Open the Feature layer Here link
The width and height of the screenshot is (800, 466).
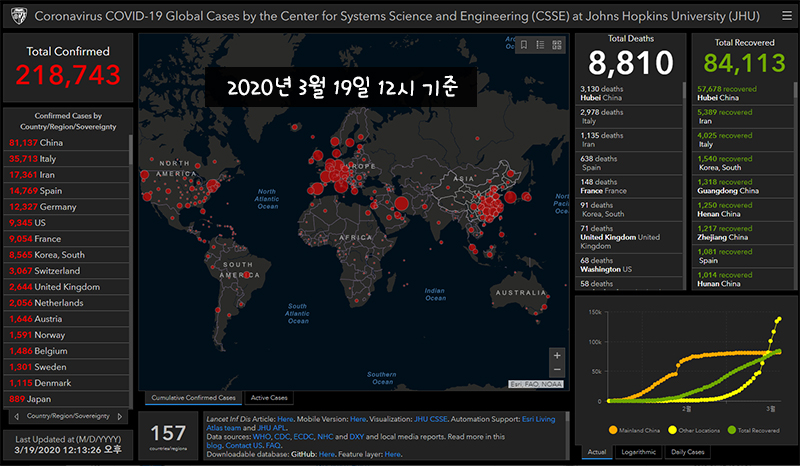coord(392,454)
